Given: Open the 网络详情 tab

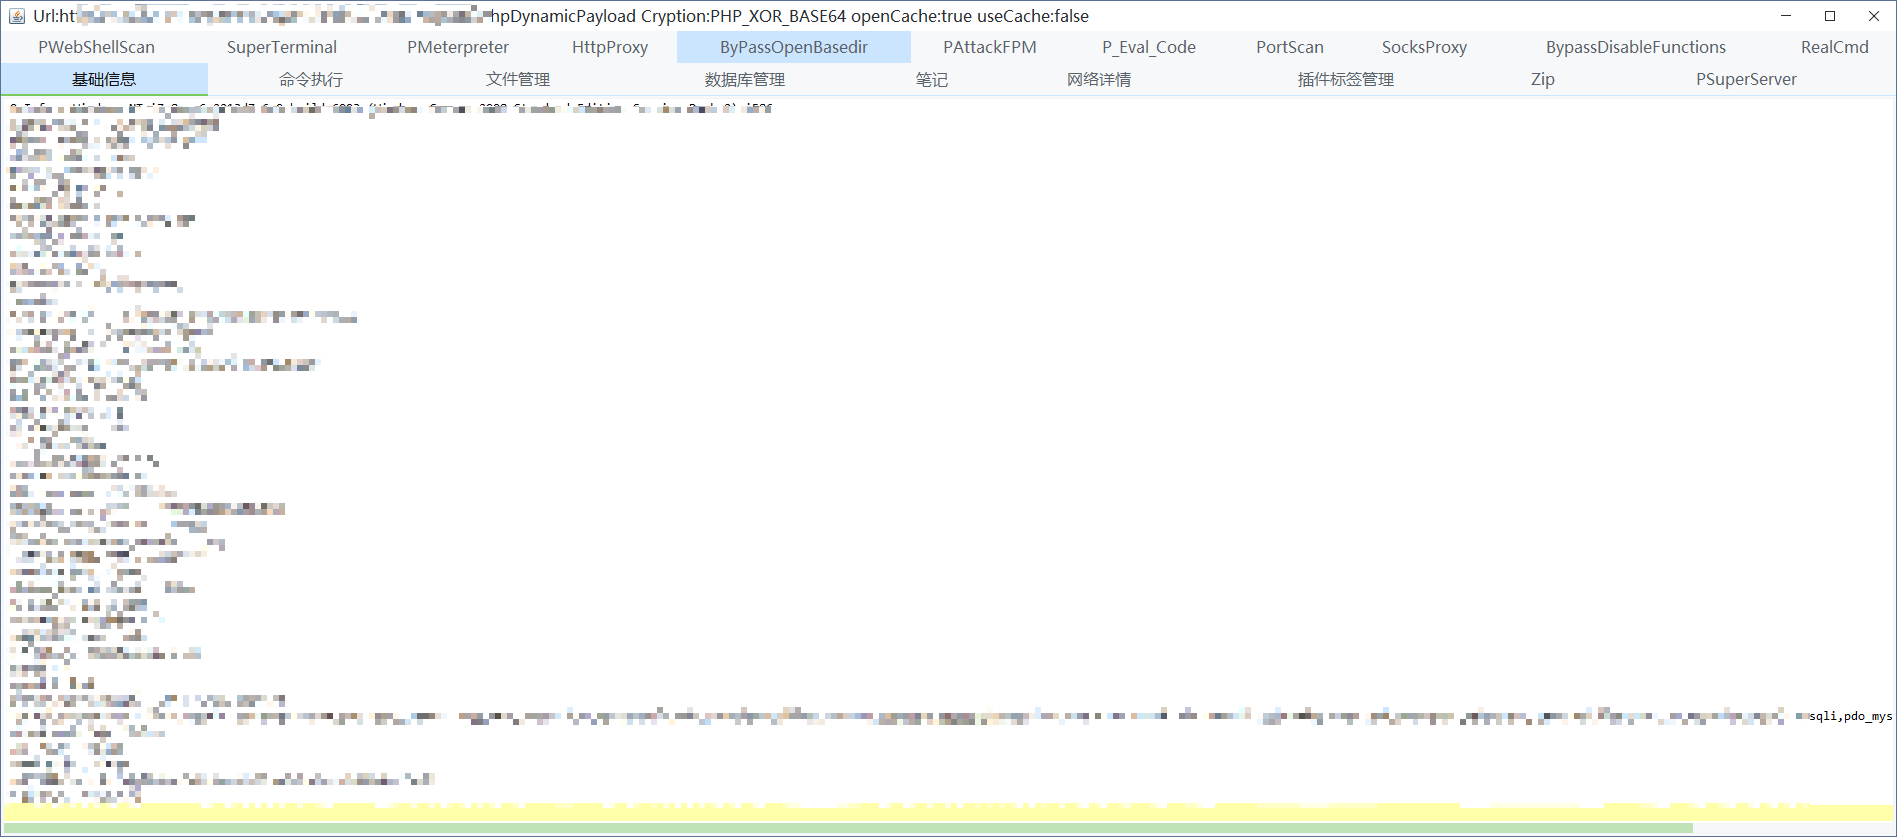Looking at the screenshot, I should pos(1098,79).
